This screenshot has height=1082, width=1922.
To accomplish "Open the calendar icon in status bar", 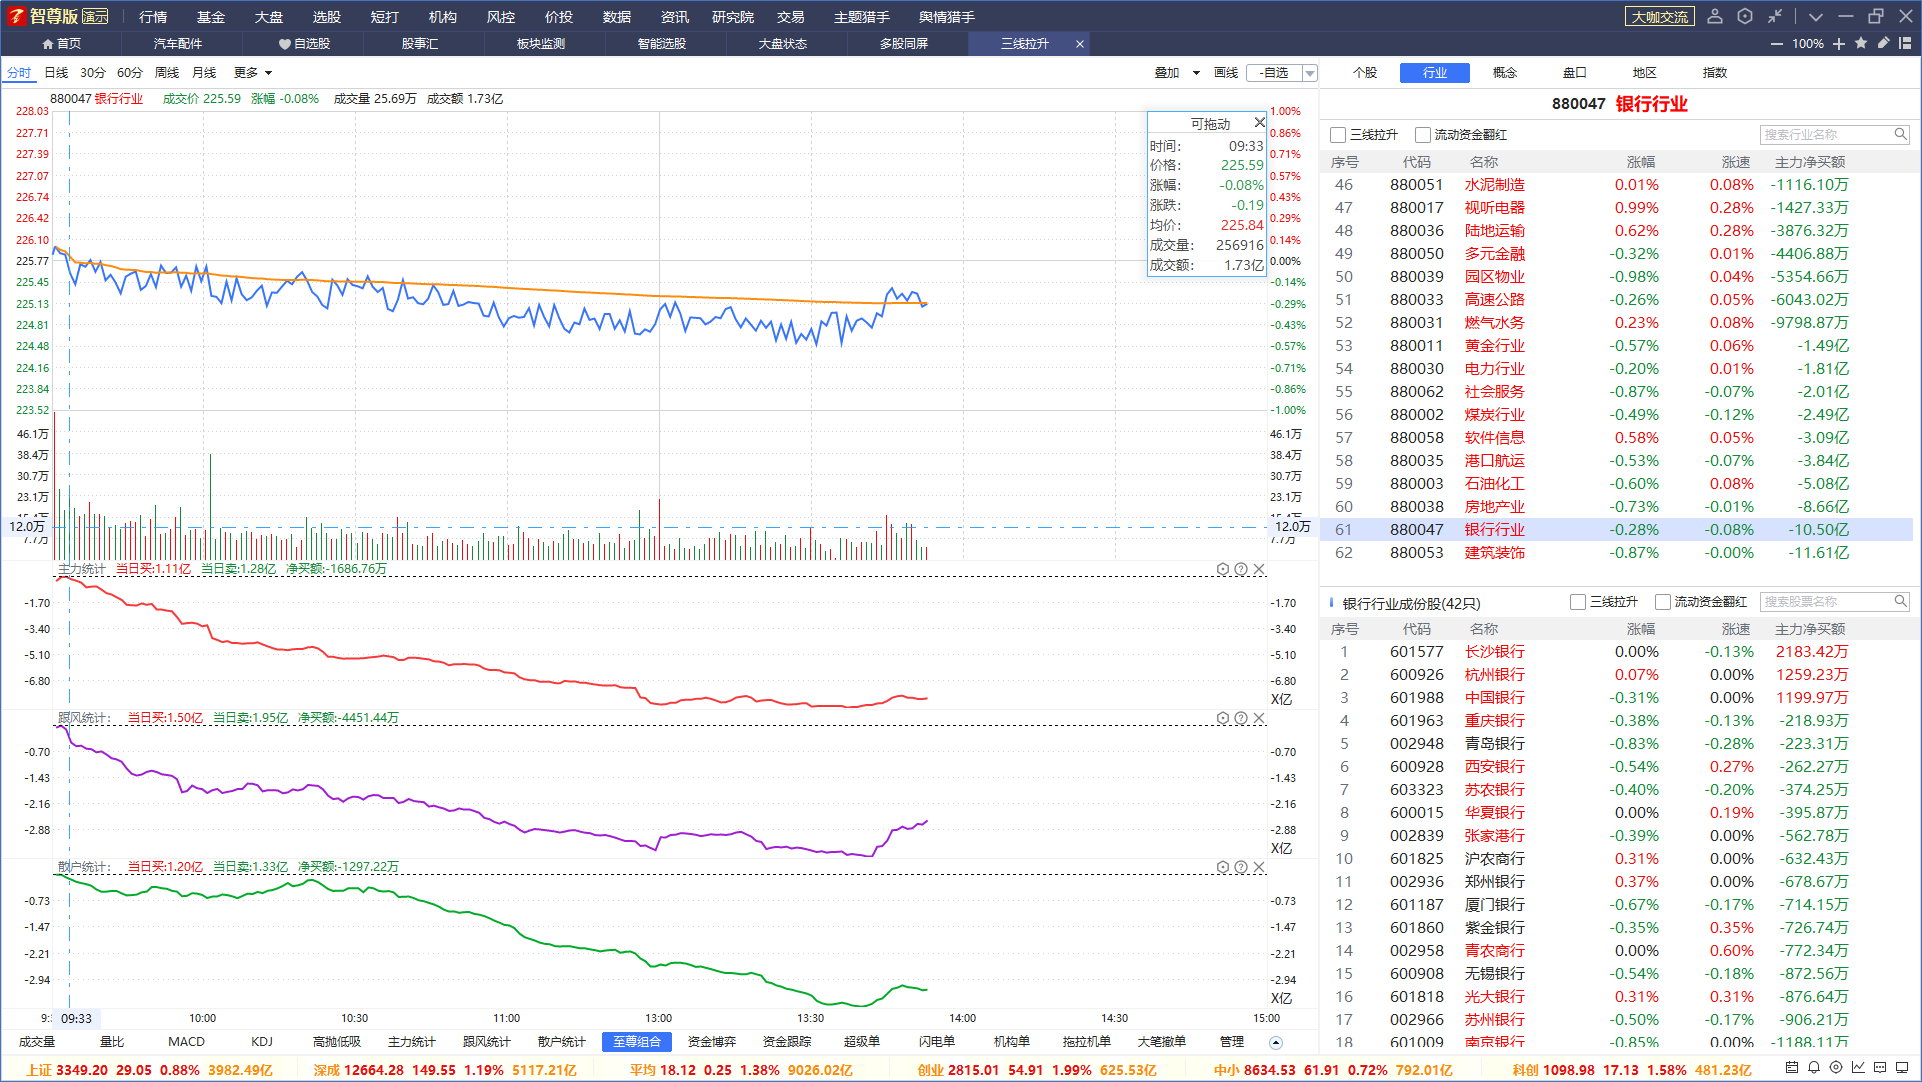I will (x=1792, y=1068).
